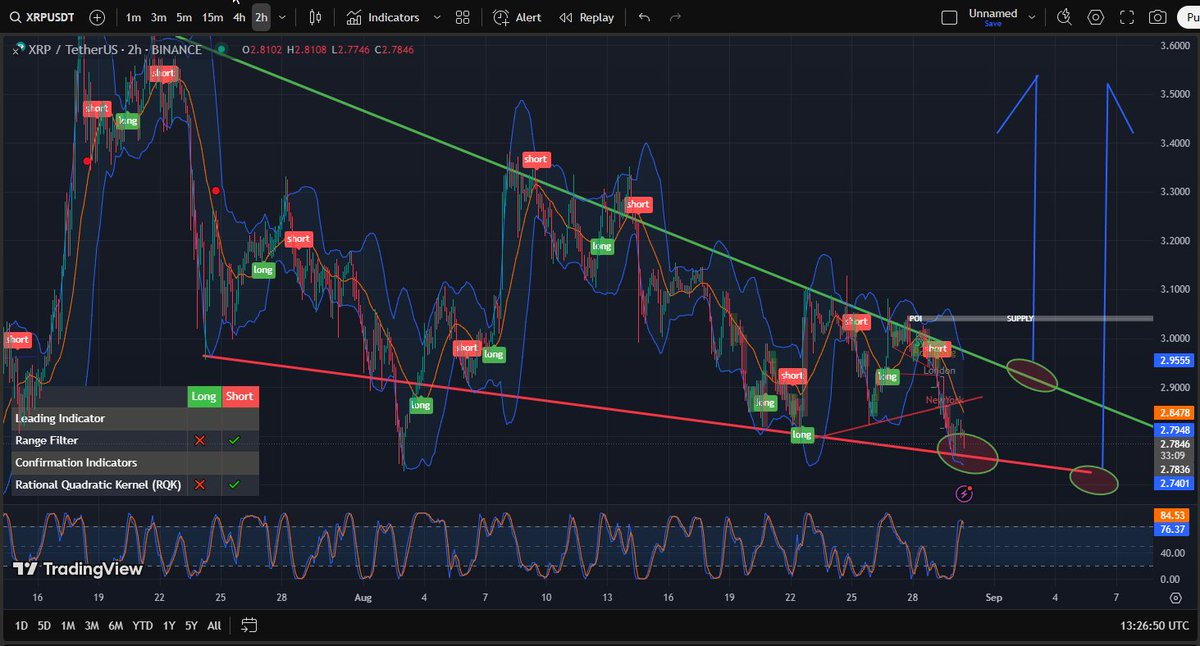This screenshot has height=646, width=1200.
Task: Select the 1m timeframe
Action: 133,17
